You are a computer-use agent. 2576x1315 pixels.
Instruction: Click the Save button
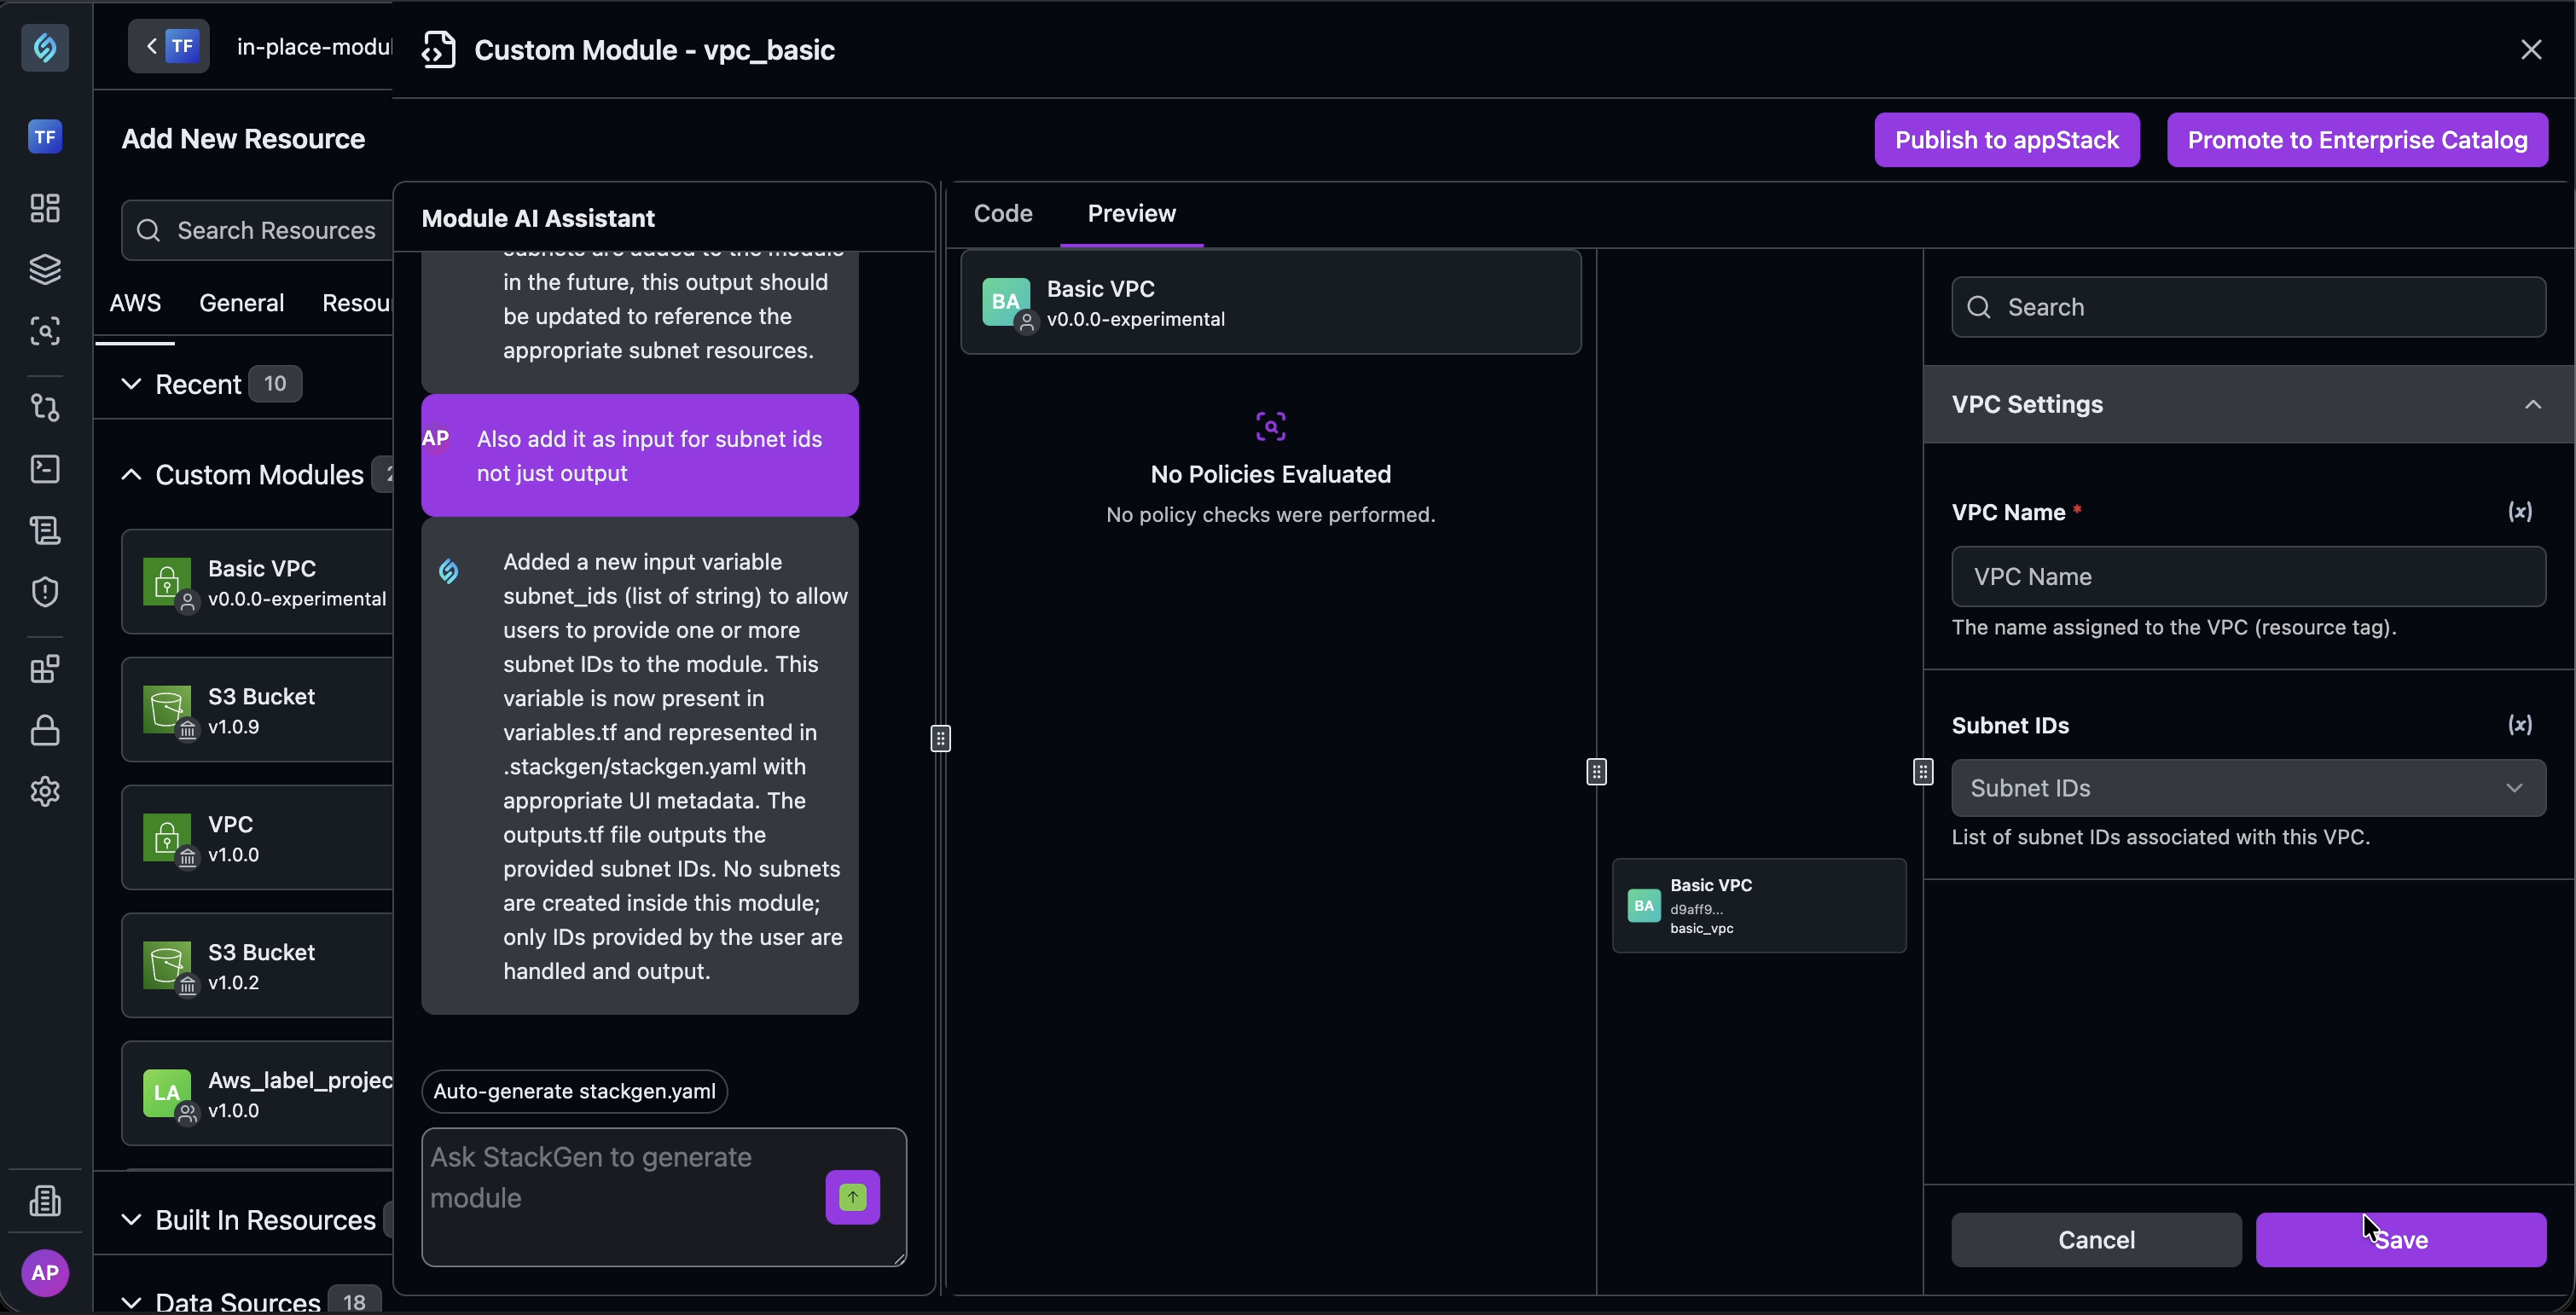coord(2401,1240)
